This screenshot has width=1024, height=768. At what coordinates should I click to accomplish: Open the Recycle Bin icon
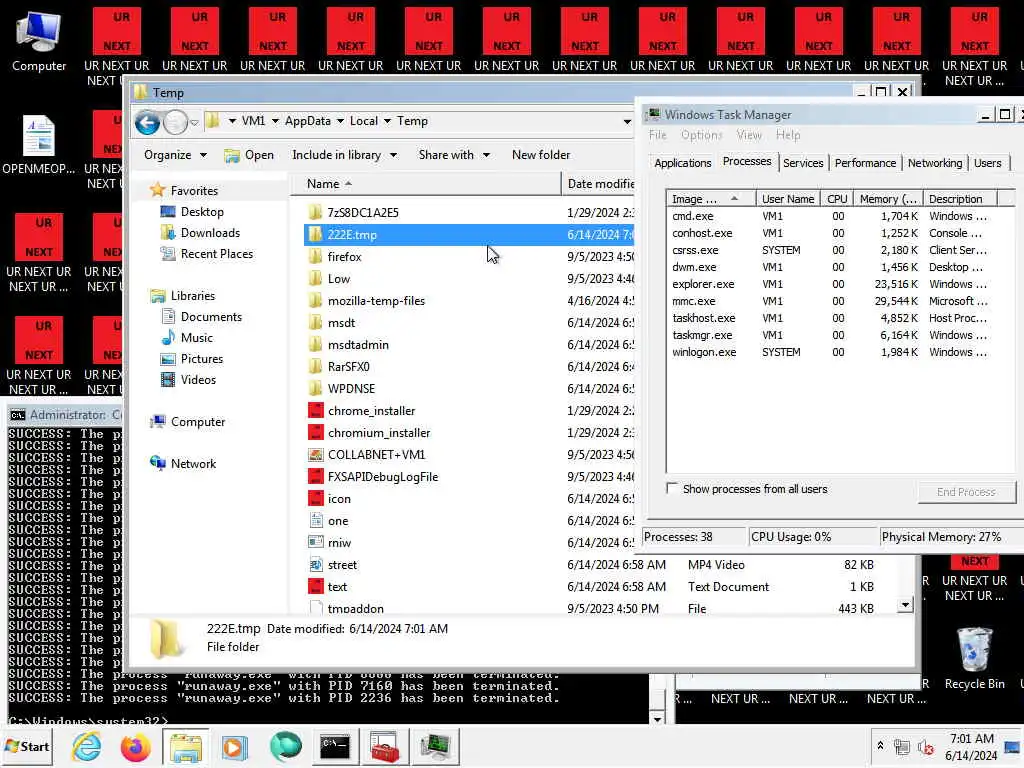(974, 658)
